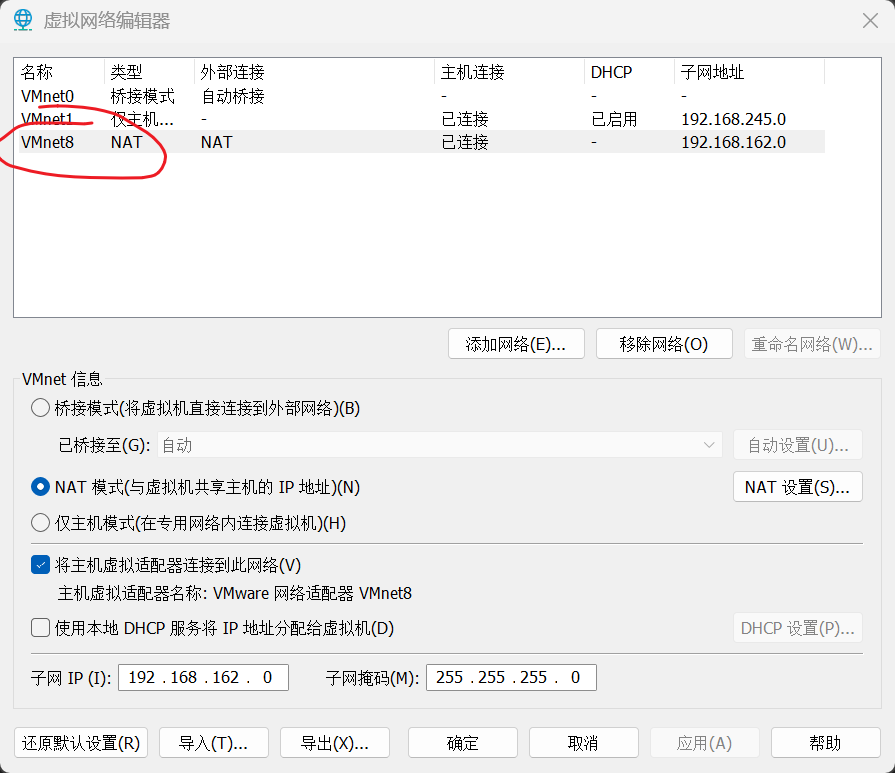Viewport: 895px width, 773px height.
Task: Click 还原默认设置(R) button
Action: [81, 743]
